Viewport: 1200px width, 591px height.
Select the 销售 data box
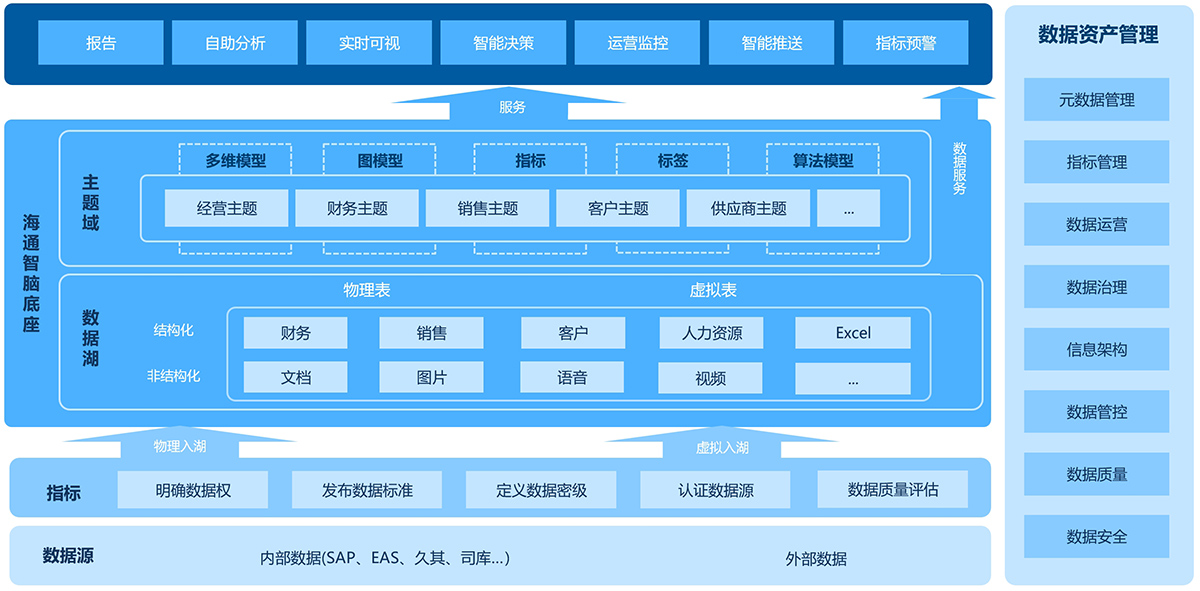(431, 333)
